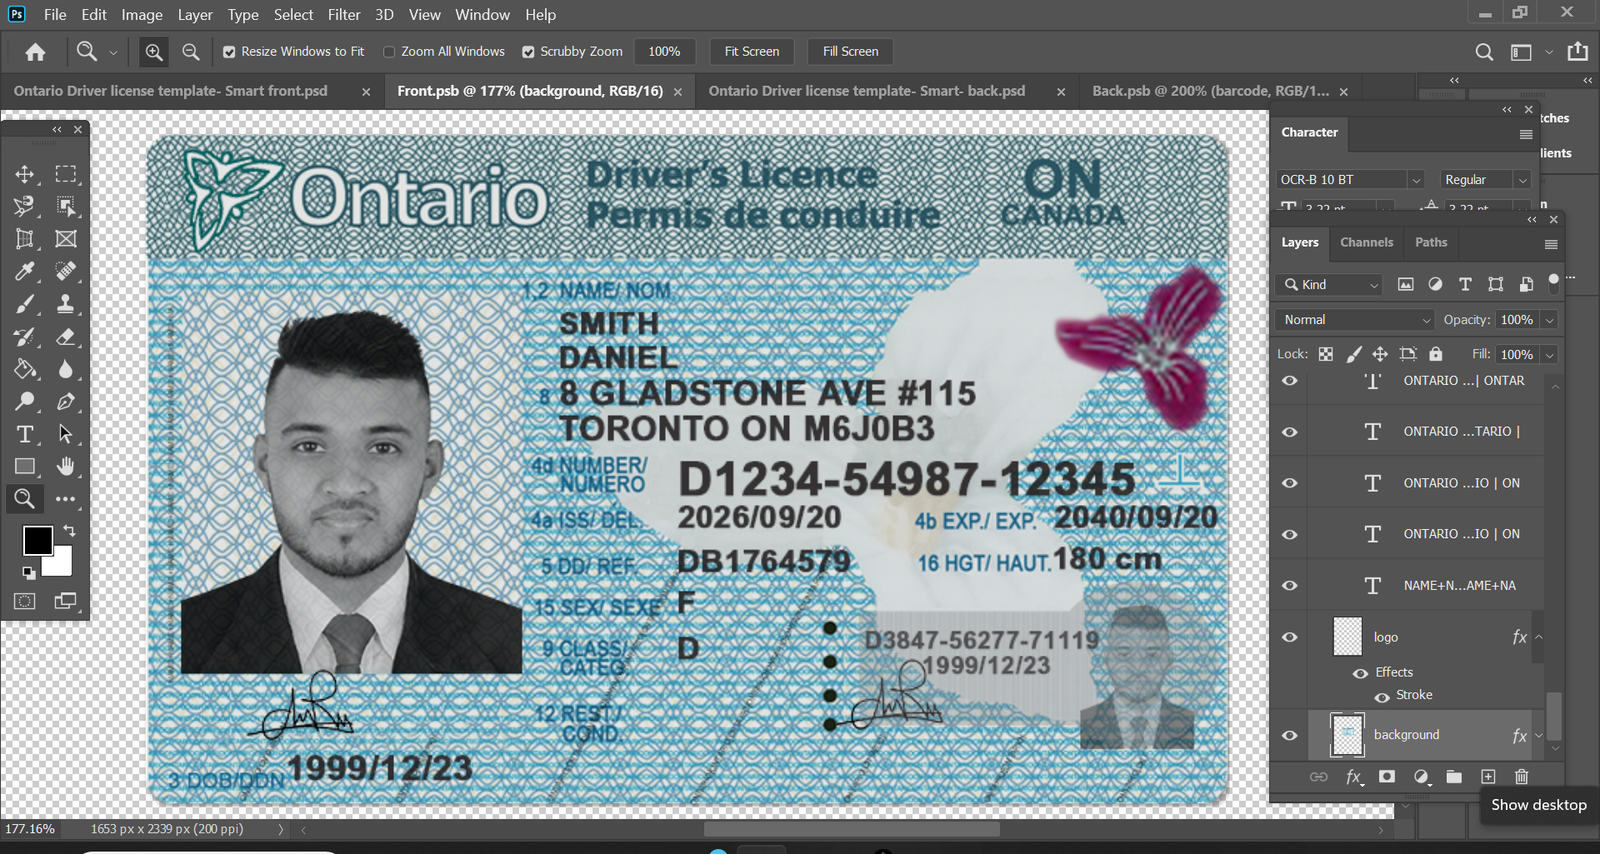Click the Fit Screen button
The width and height of the screenshot is (1600, 854).
tap(752, 52)
